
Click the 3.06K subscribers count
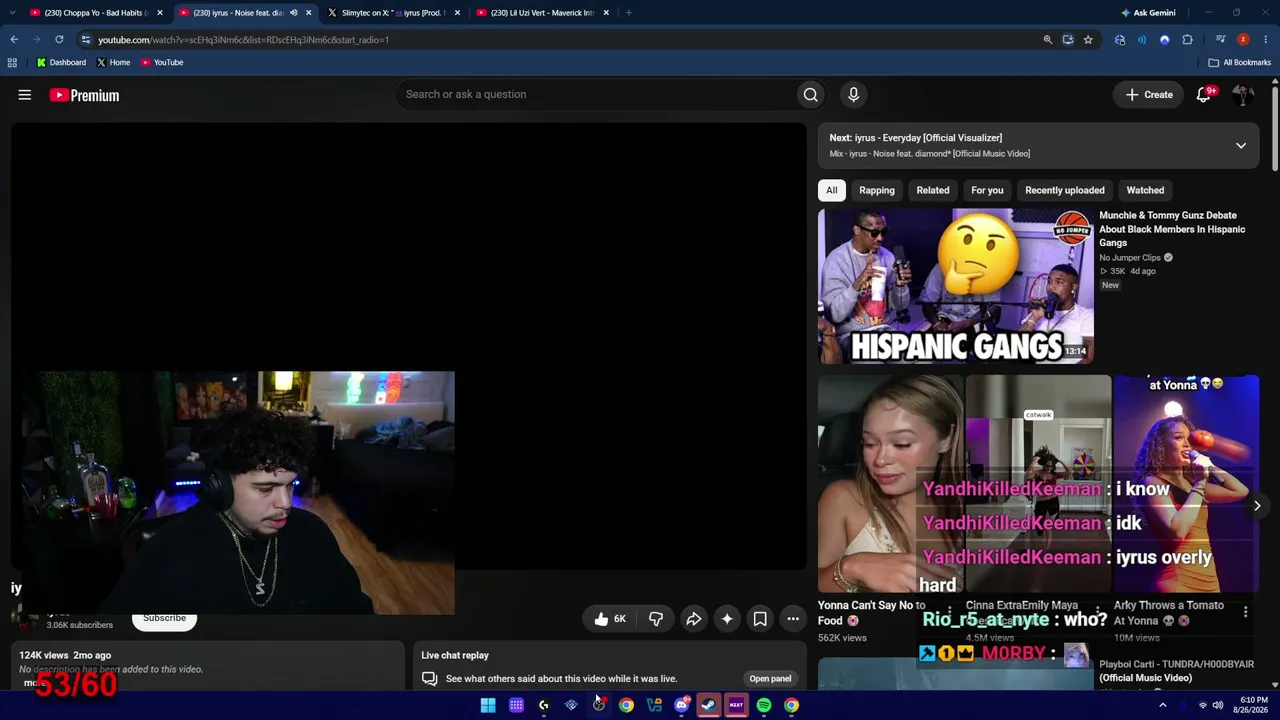(x=79, y=625)
